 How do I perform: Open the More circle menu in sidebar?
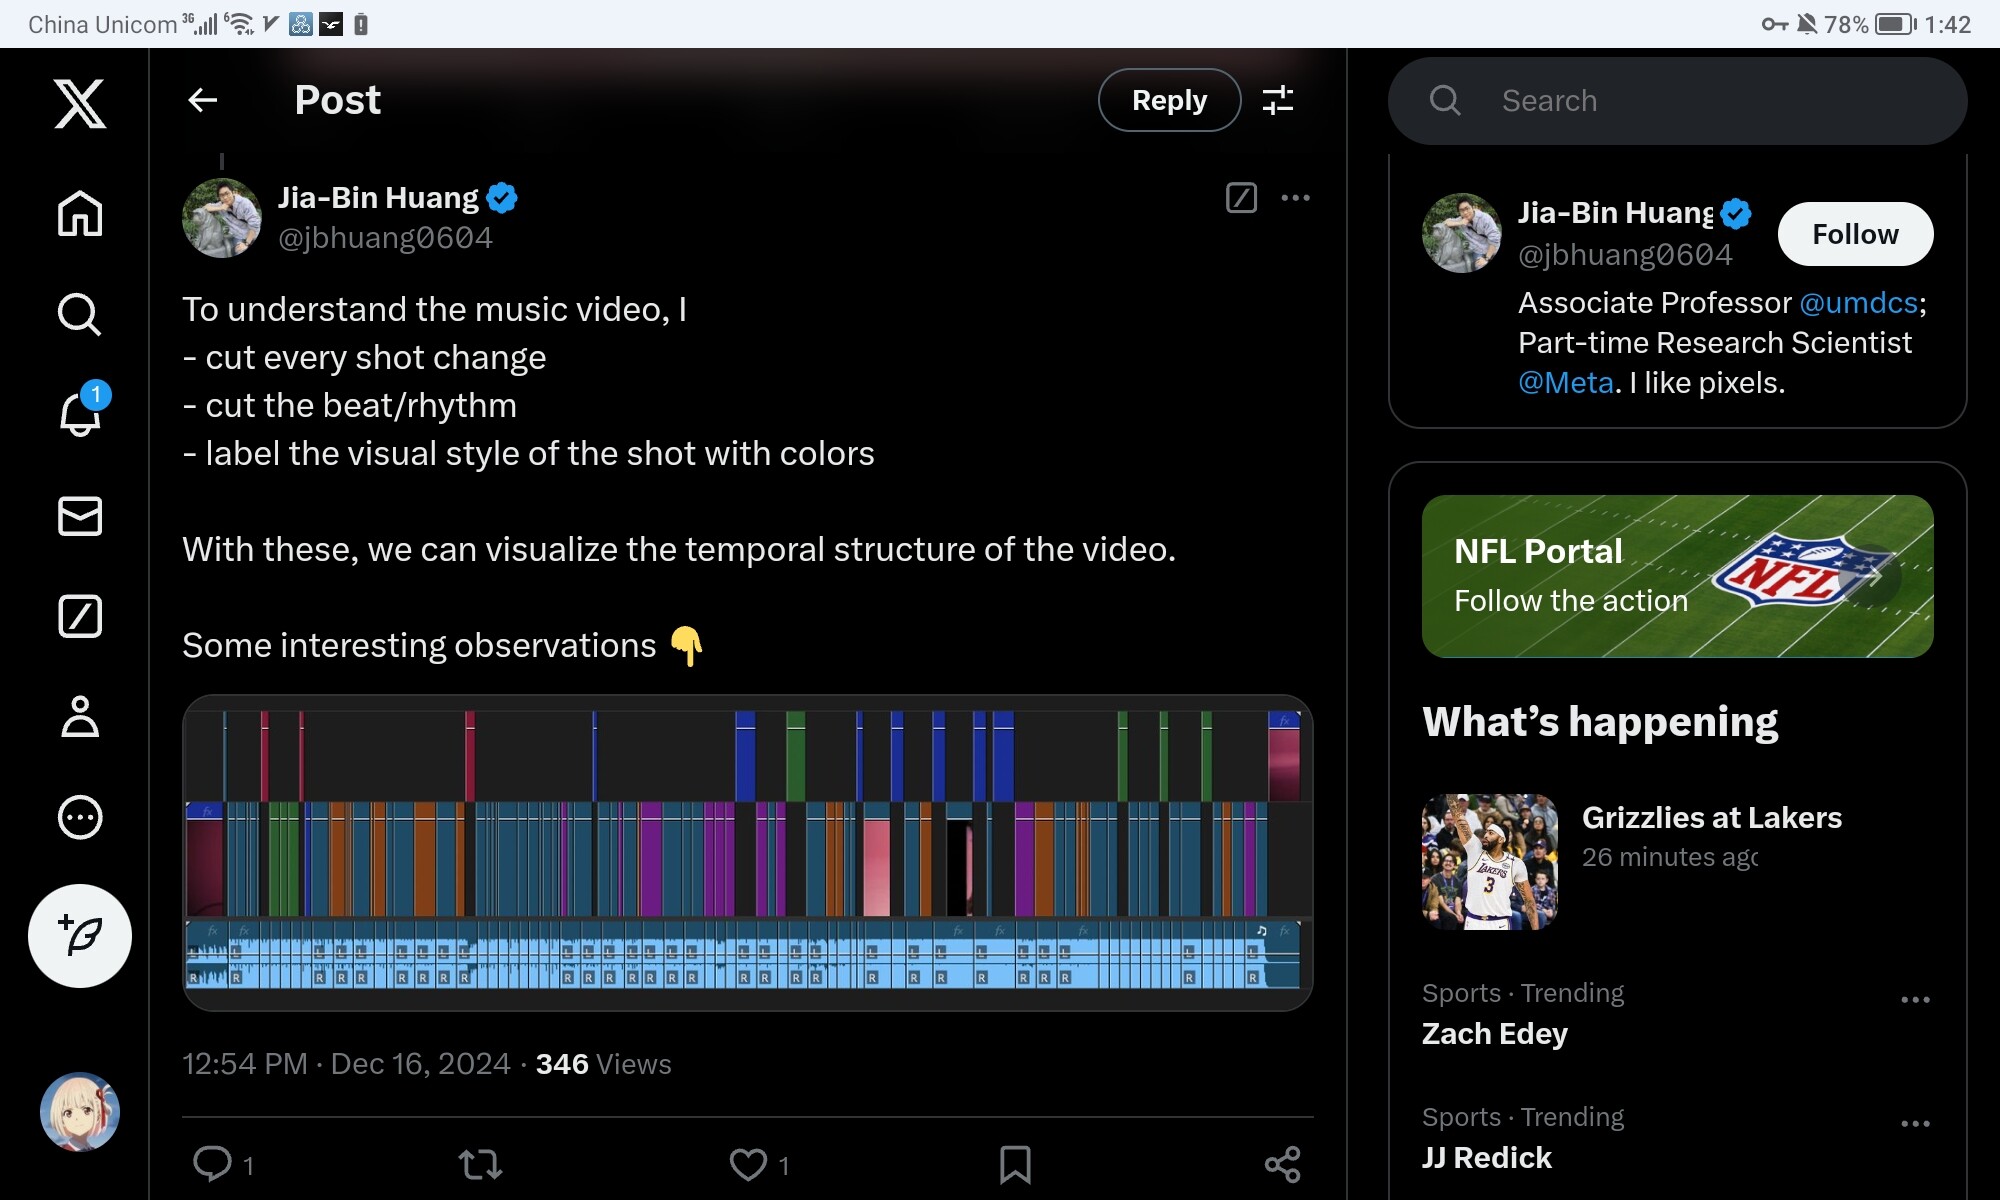point(80,817)
